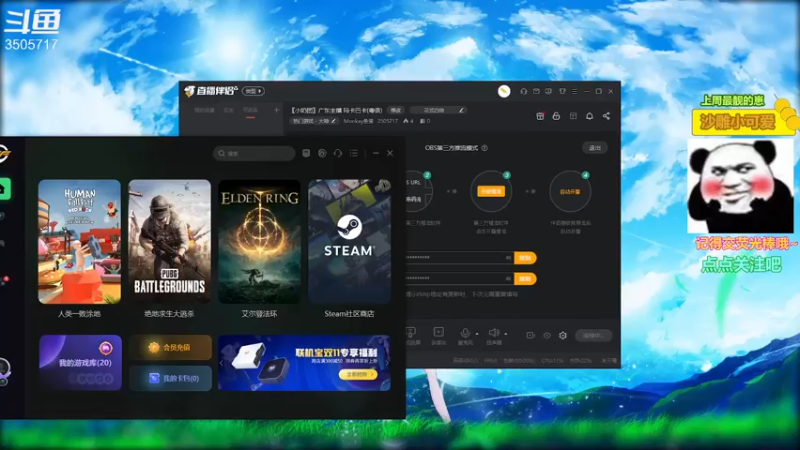Open 我的卡包(0) card wallet button

pyautogui.click(x=170, y=378)
